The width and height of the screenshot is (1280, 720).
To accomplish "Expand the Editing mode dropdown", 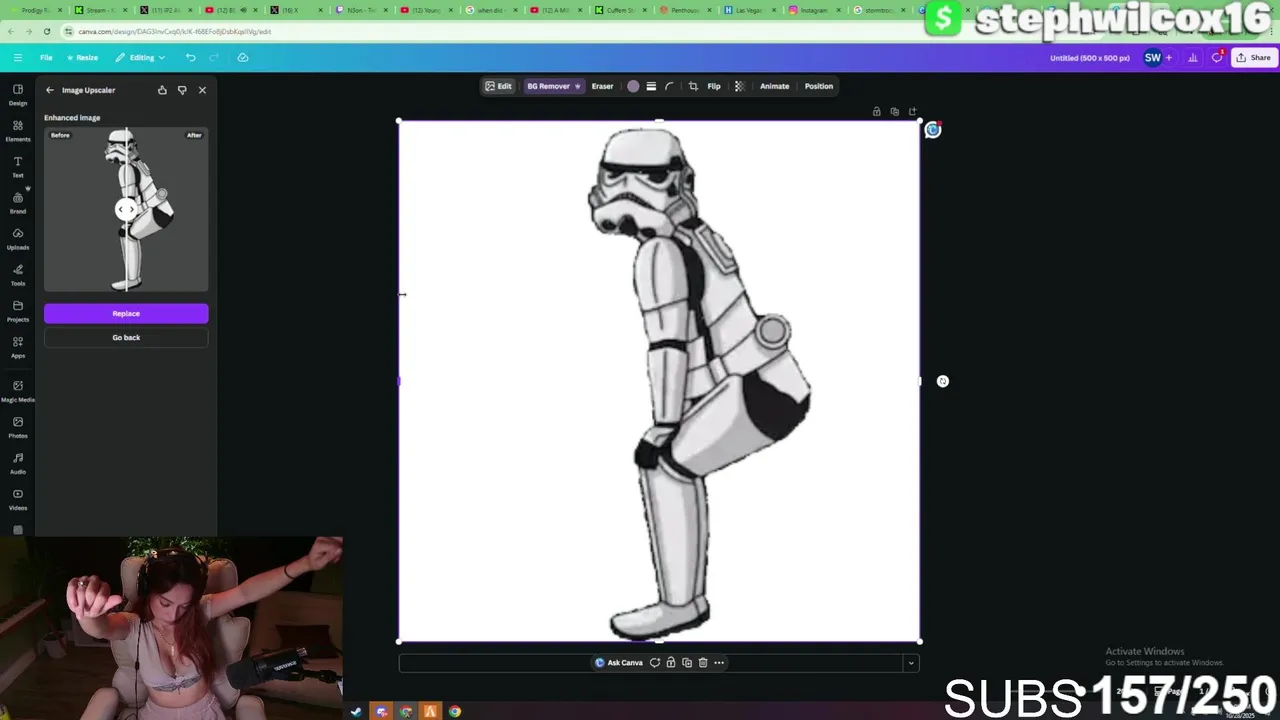I will pos(140,58).
